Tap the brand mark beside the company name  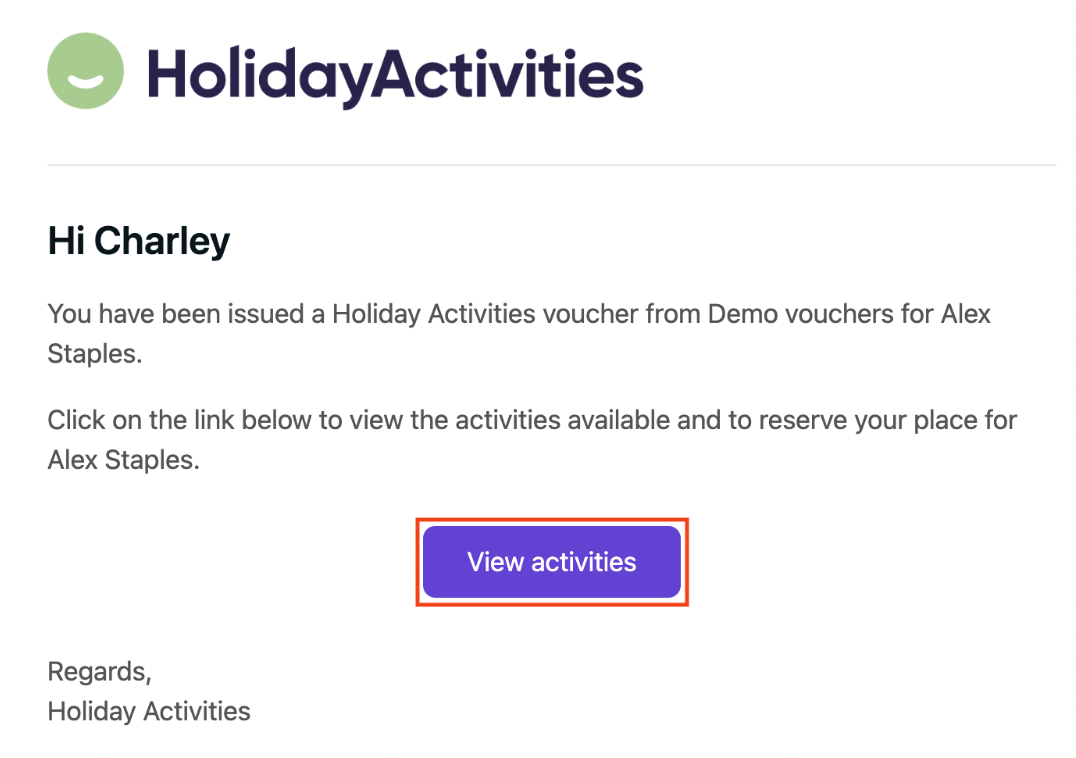[85, 70]
